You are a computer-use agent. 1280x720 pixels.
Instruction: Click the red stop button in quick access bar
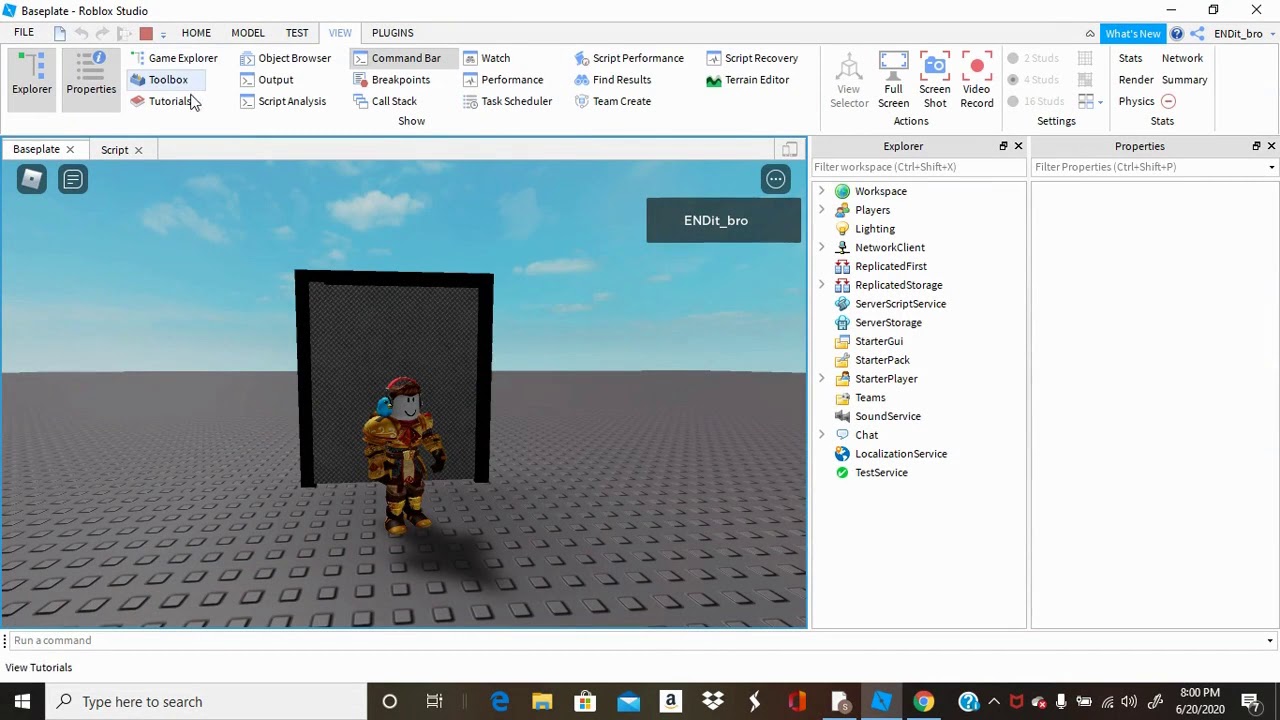tap(146, 33)
